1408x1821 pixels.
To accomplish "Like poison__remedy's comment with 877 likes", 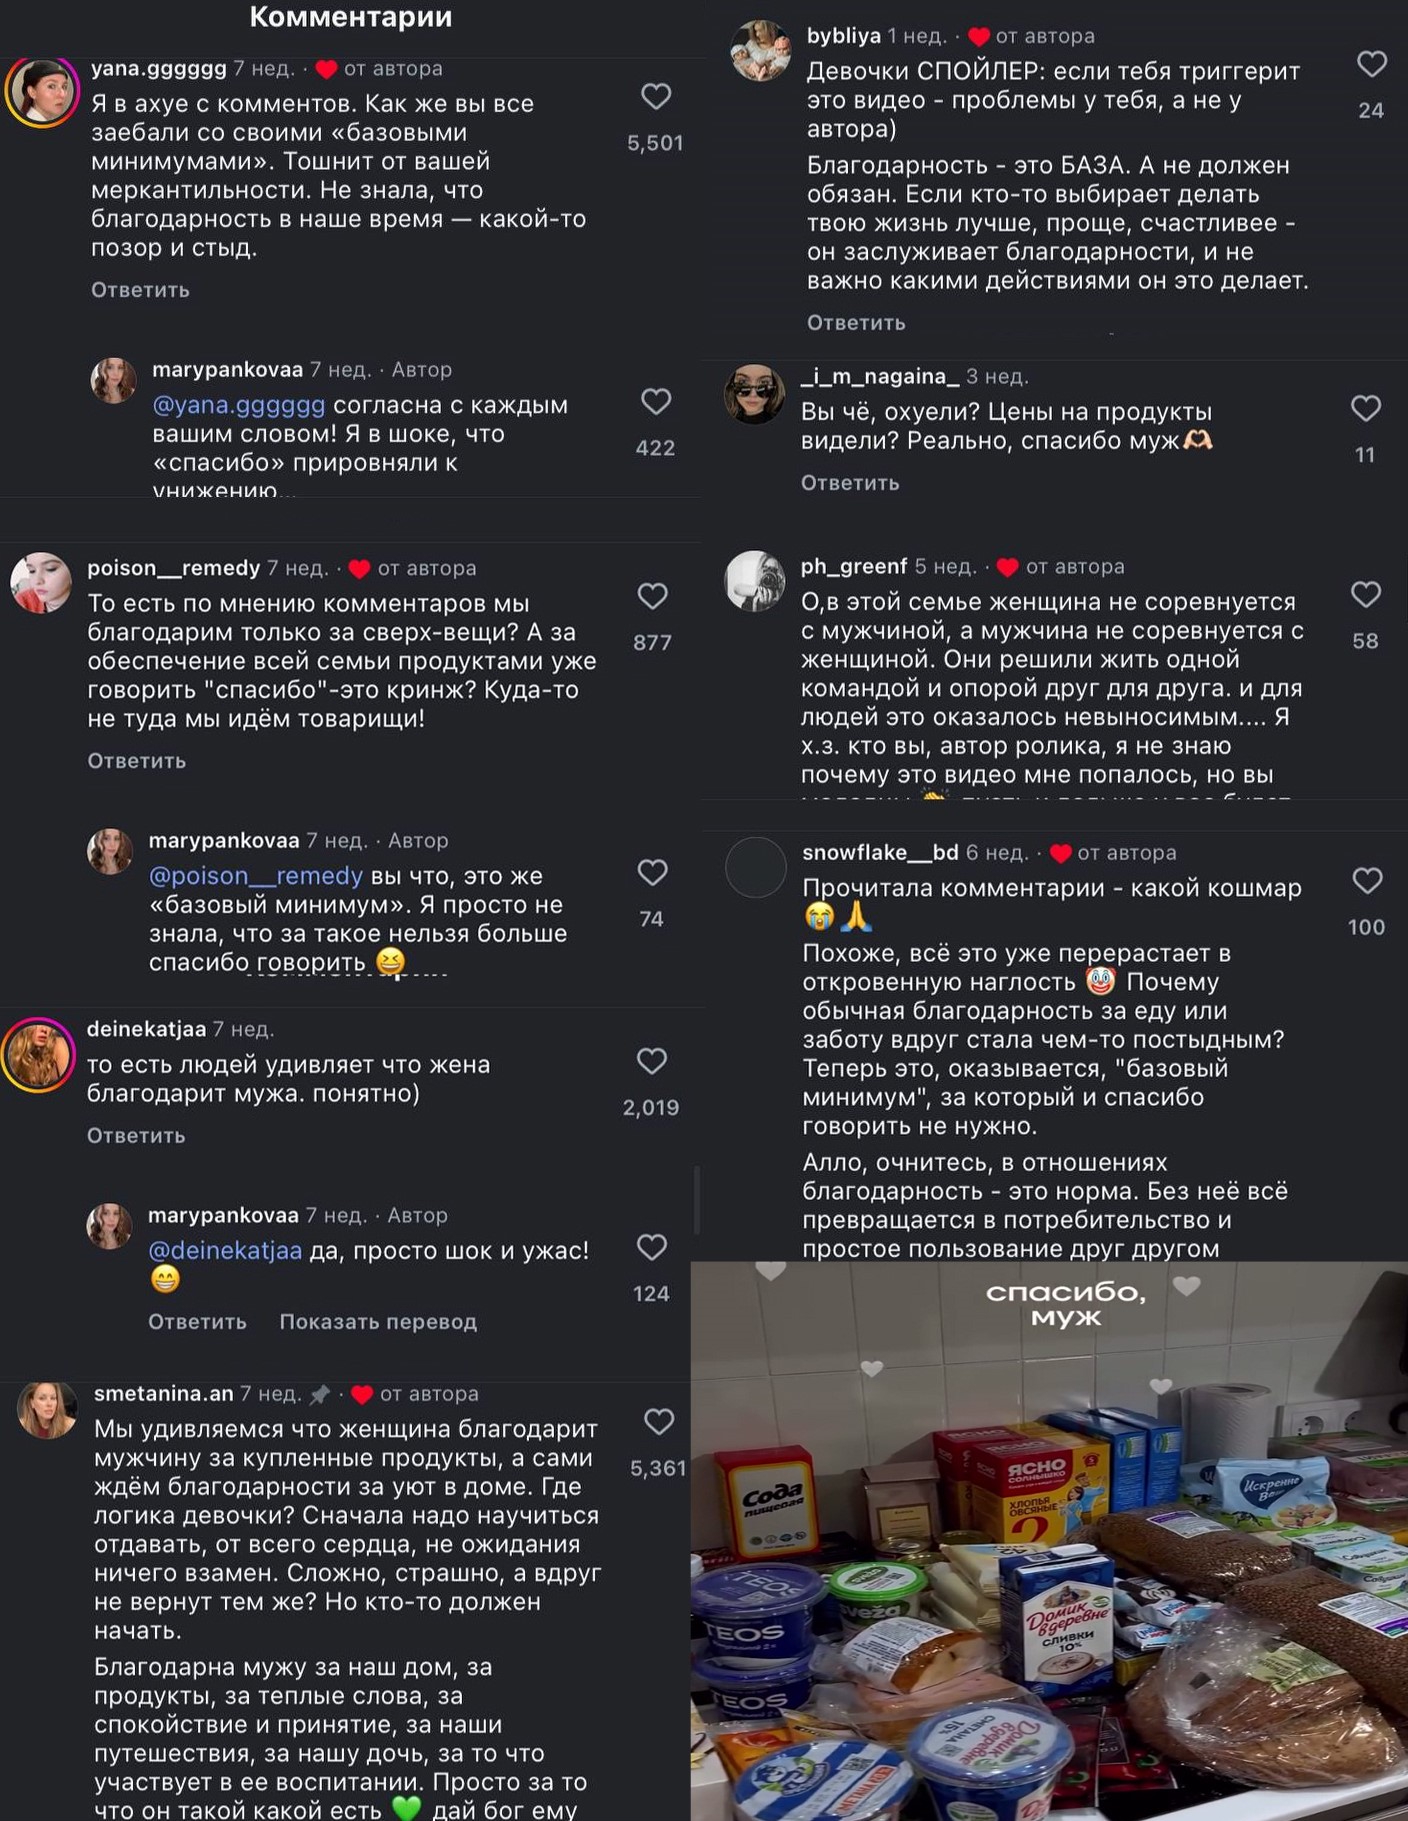I will click(x=653, y=597).
